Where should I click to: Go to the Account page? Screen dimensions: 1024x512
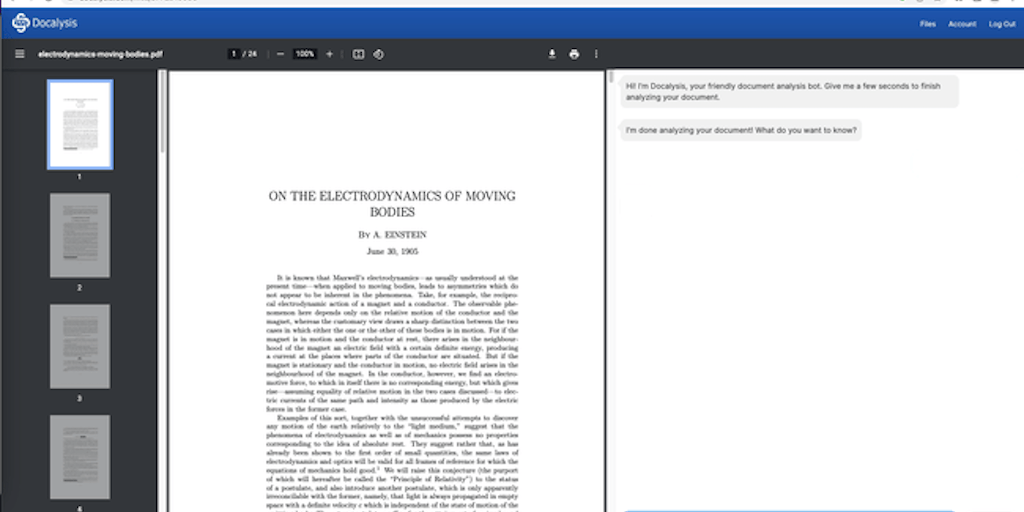coord(962,24)
